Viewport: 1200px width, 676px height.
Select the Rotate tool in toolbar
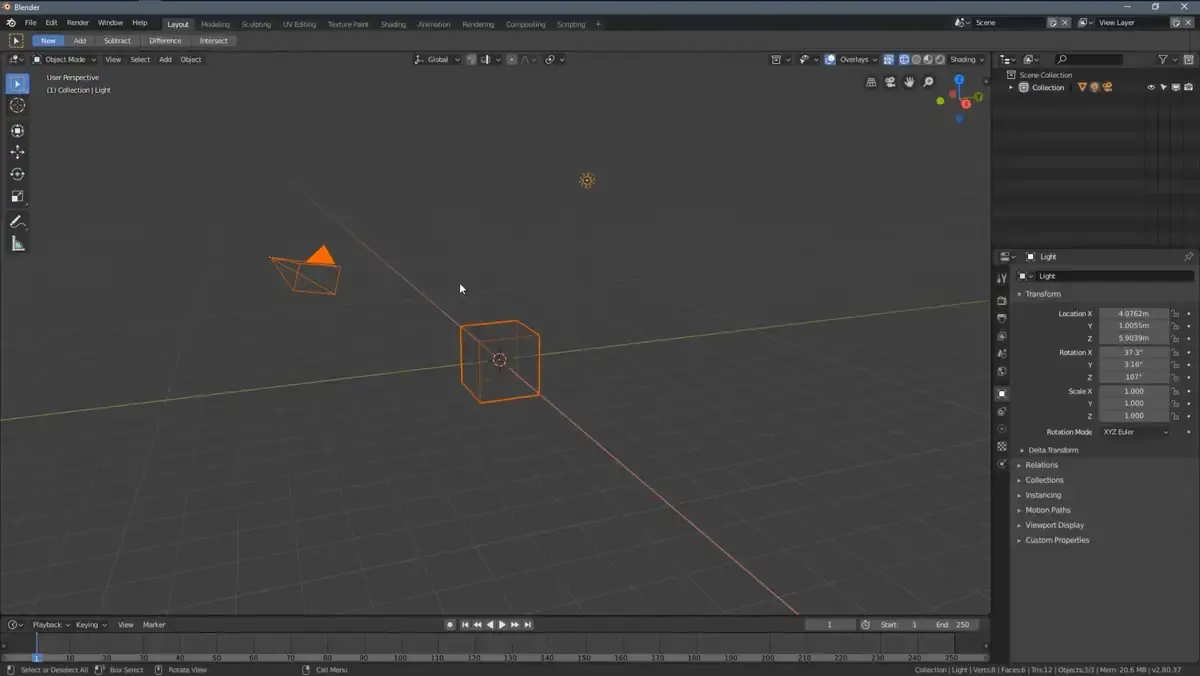(17, 174)
